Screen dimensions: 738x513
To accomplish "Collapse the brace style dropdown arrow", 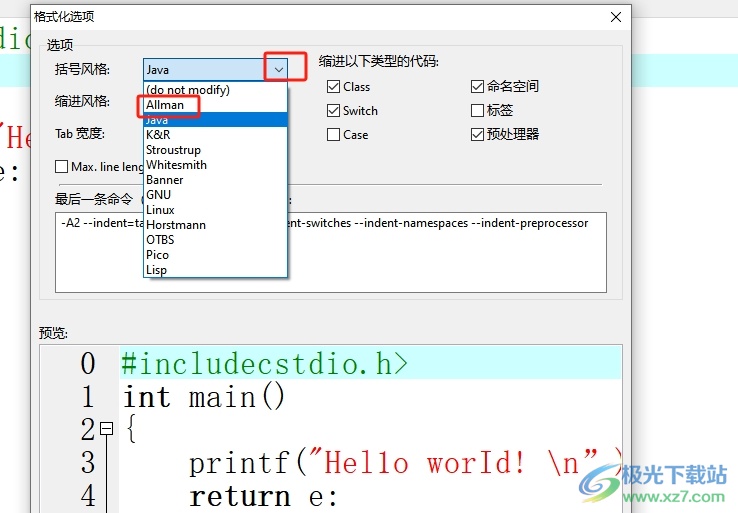I will tap(278, 69).
